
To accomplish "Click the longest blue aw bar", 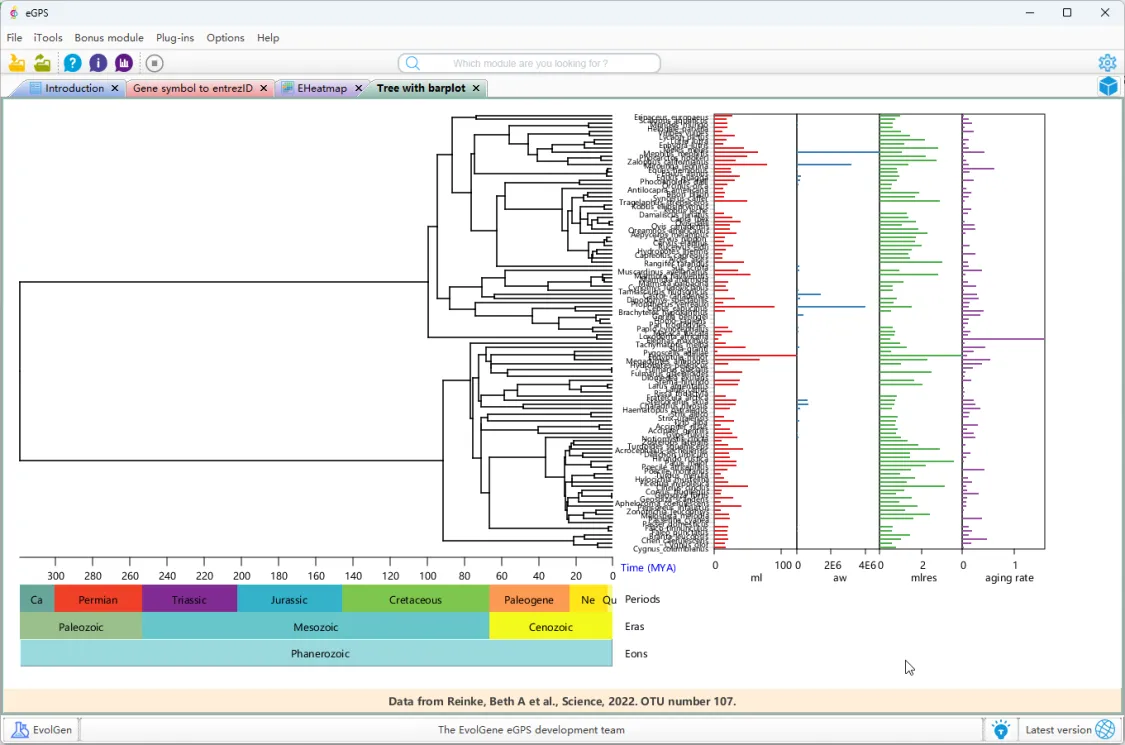I will pyautogui.click(x=838, y=152).
